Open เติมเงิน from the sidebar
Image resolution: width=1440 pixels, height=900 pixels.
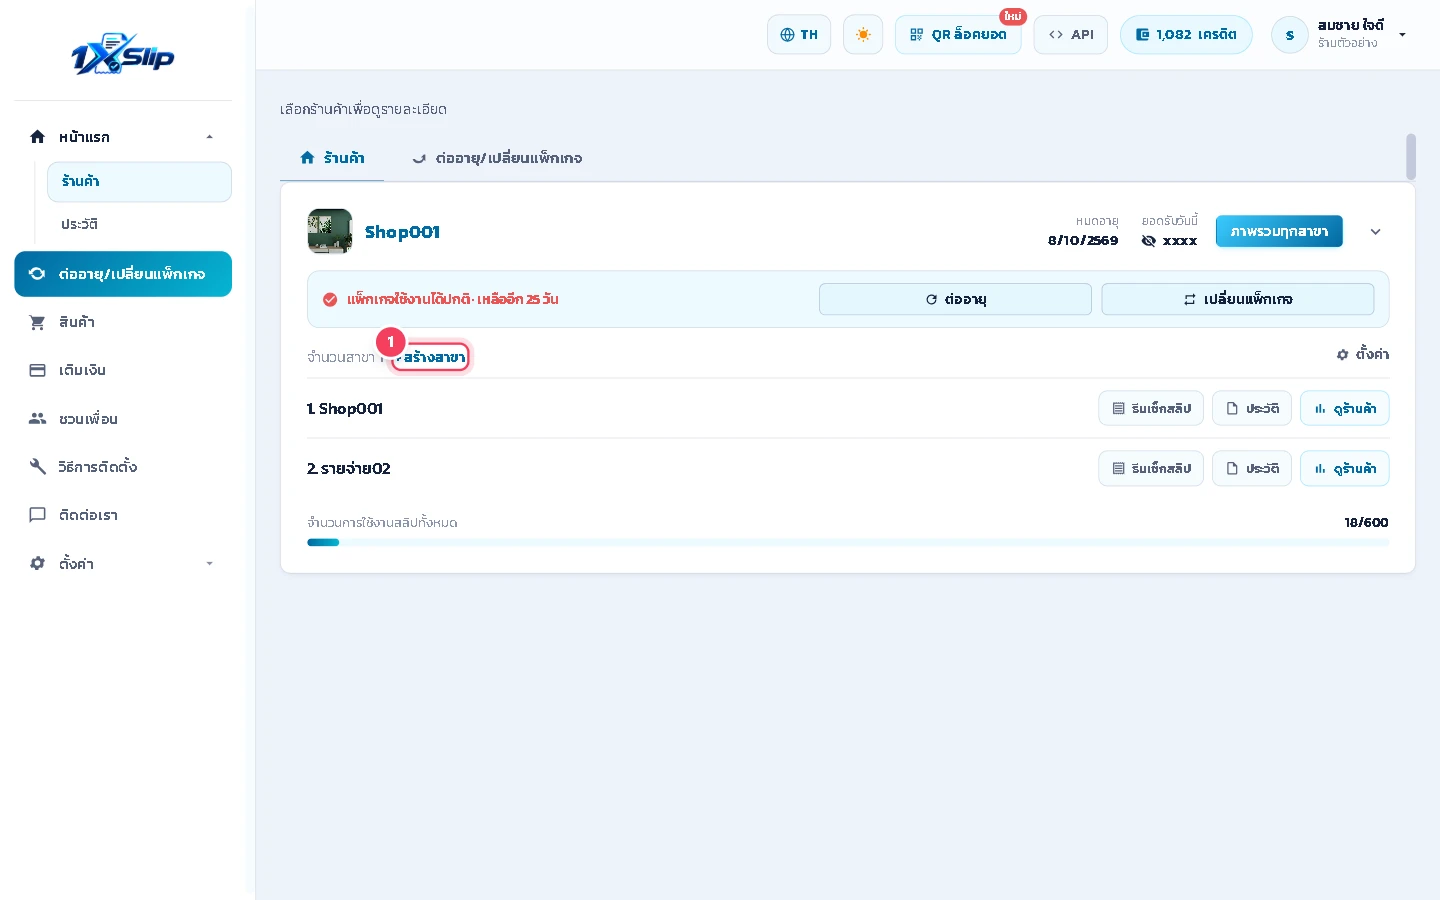(x=123, y=370)
